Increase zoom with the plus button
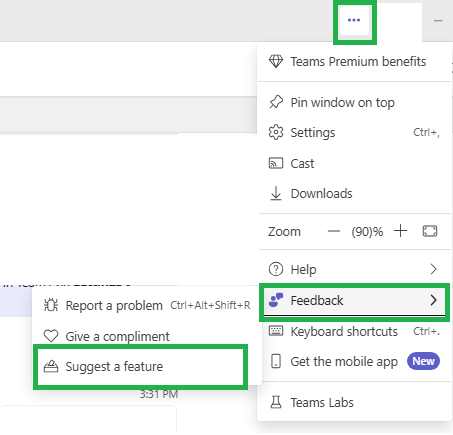Image resolution: width=453 pixels, height=435 pixels. tap(400, 231)
